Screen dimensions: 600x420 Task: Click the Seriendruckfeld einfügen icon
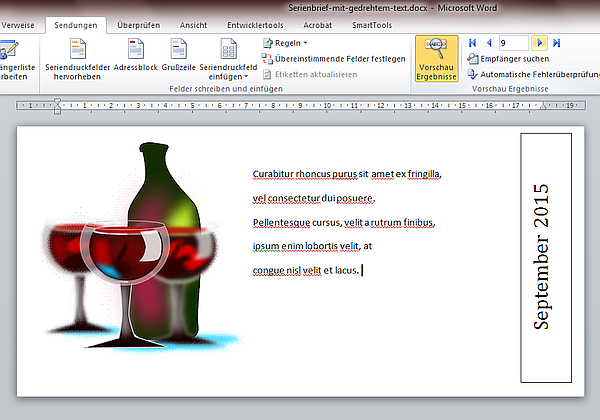tap(228, 50)
